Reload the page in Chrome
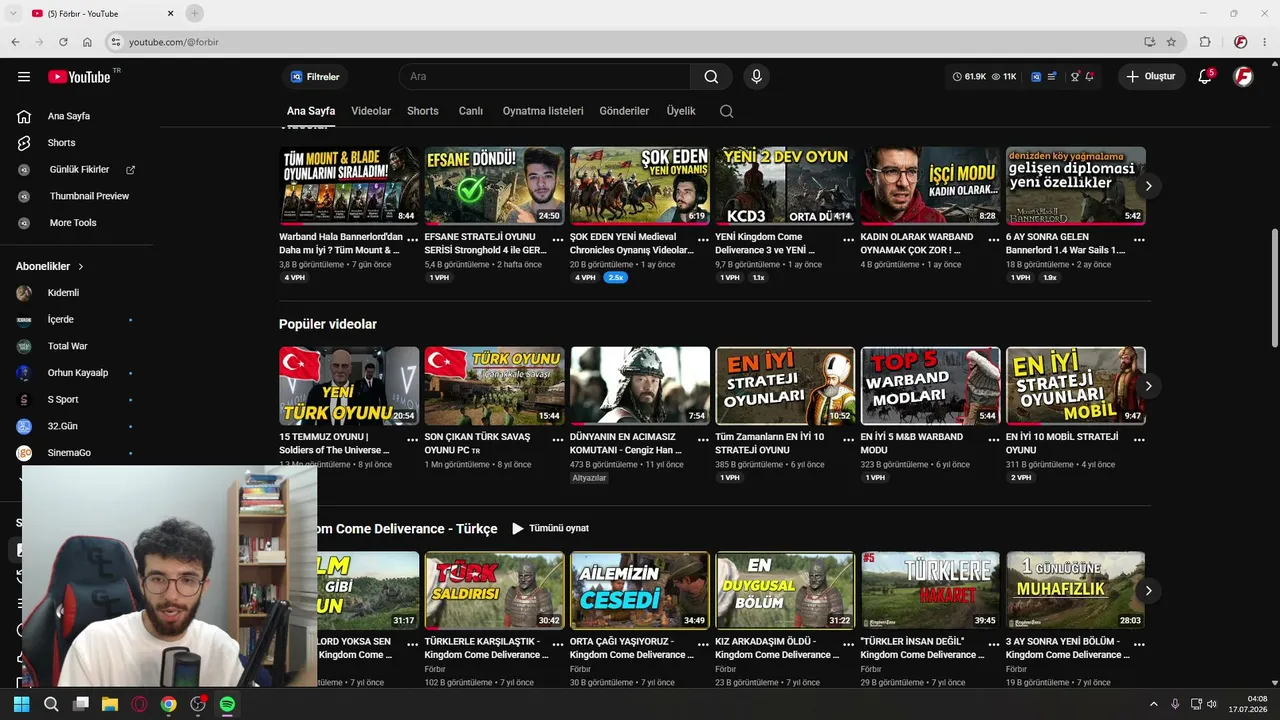Screen dimensions: 1280x720 coord(63,42)
